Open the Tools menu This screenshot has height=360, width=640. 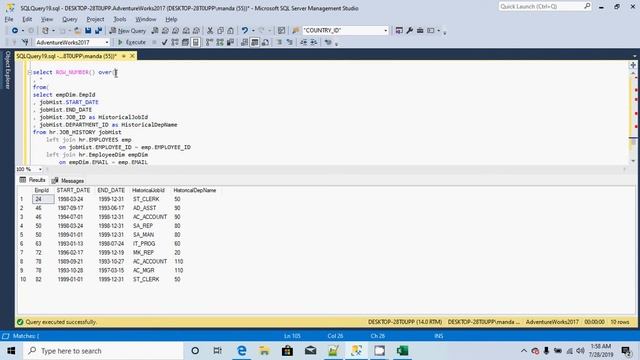coord(120,19)
